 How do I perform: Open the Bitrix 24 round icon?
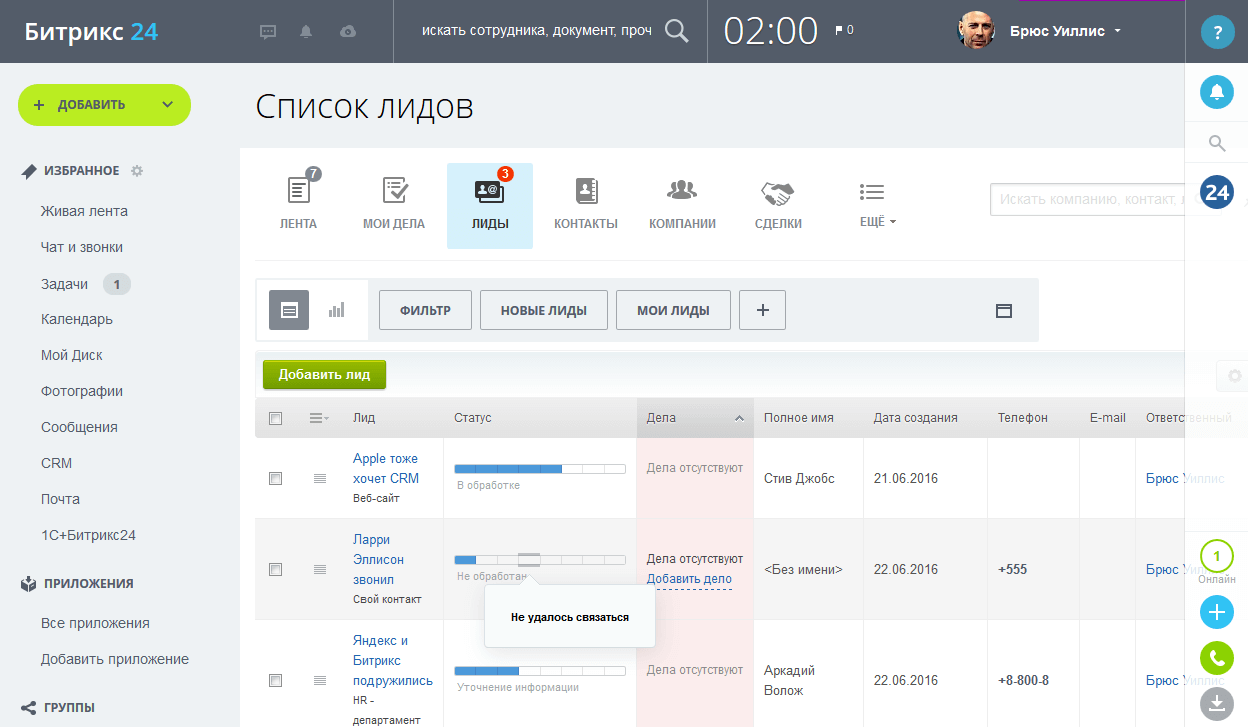(x=1217, y=192)
